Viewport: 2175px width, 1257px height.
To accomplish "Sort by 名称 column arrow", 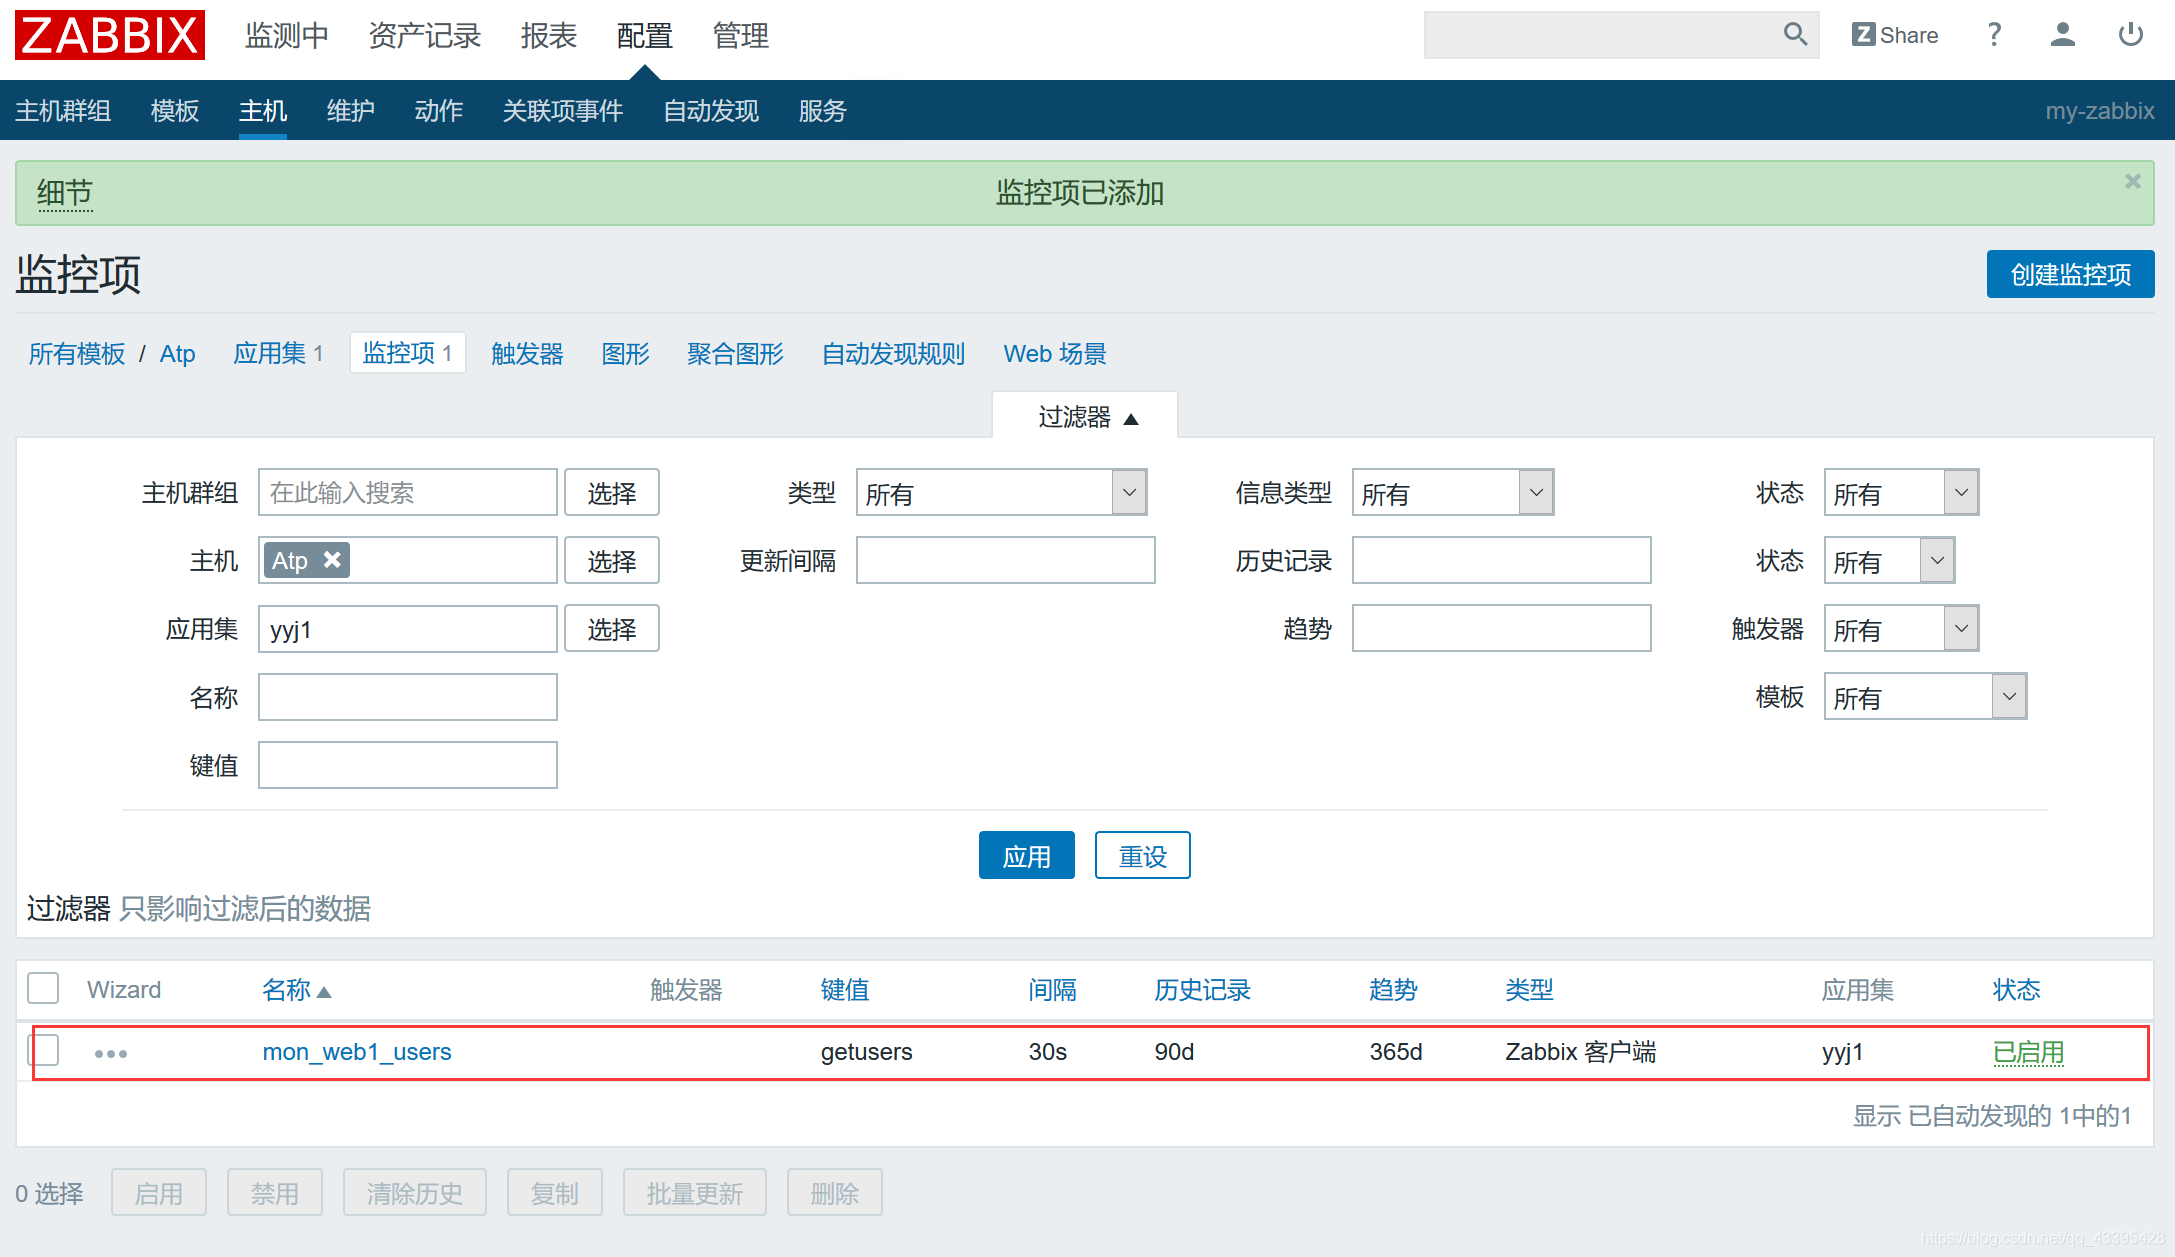I will click(324, 991).
